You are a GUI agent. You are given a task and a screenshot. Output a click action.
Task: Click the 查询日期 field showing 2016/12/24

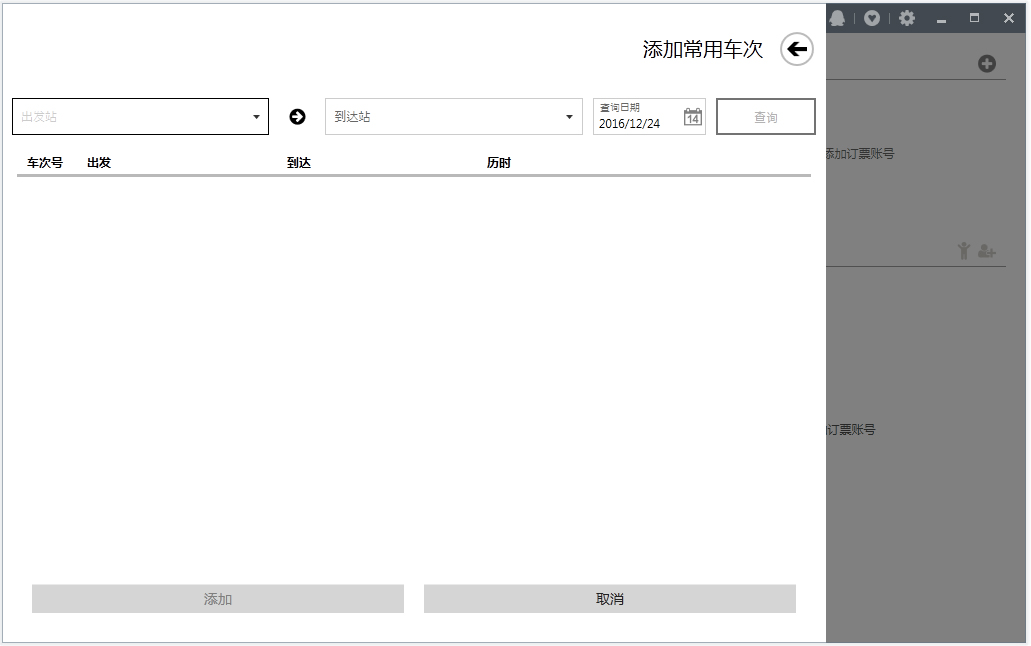[649, 116]
